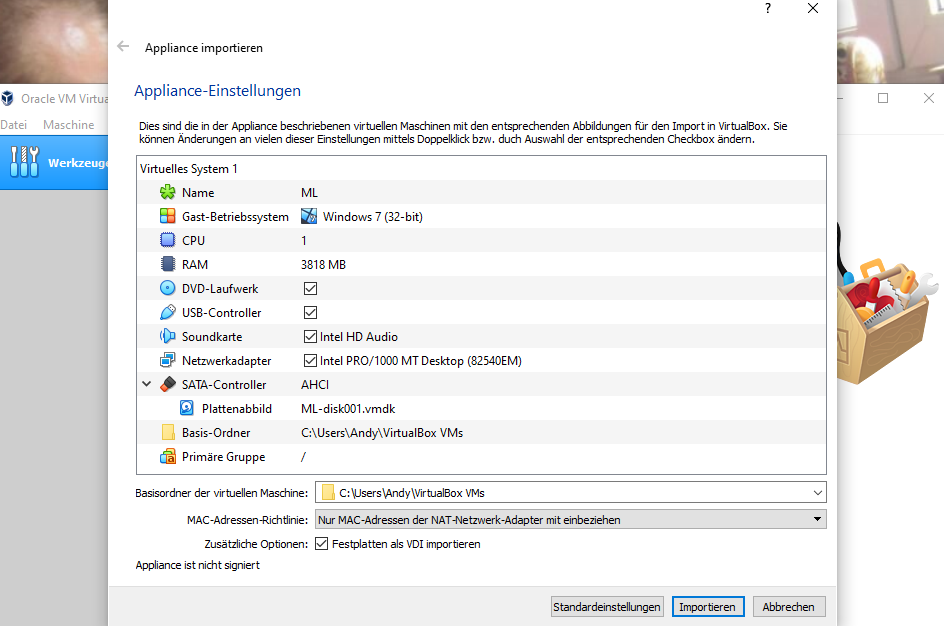Click the CPU value 1

(304, 241)
